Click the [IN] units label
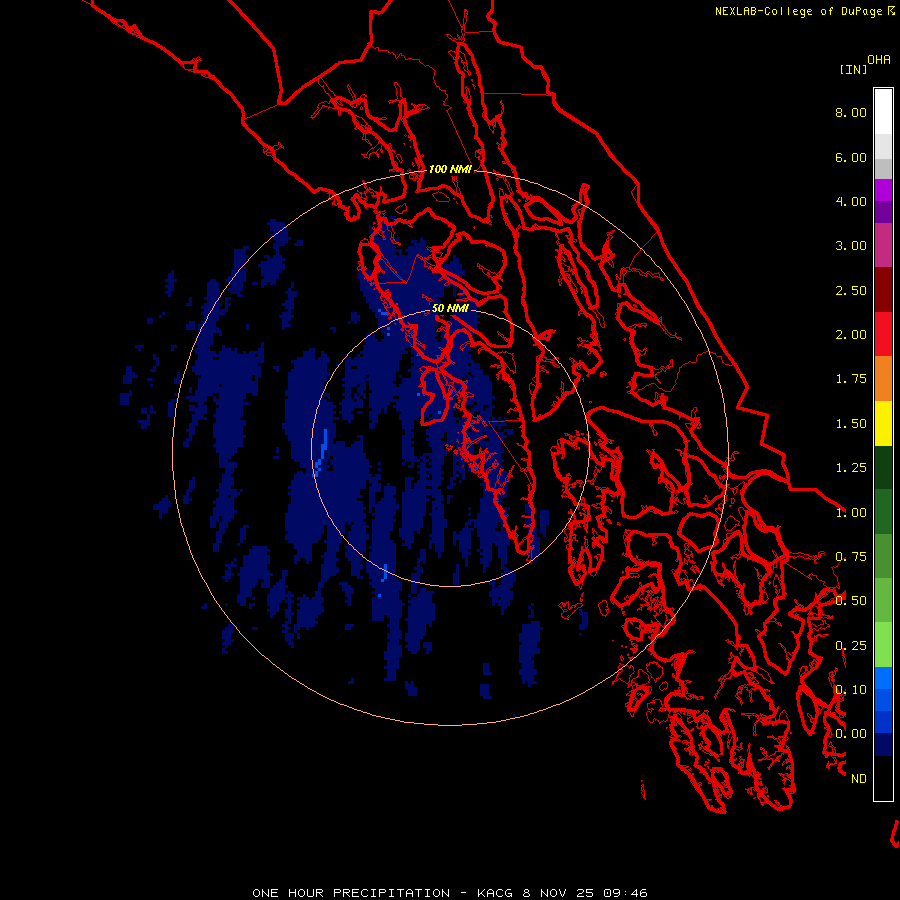Image resolution: width=900 pixels, height=900 pixels. pyautogui.click(x=853, y=69)
